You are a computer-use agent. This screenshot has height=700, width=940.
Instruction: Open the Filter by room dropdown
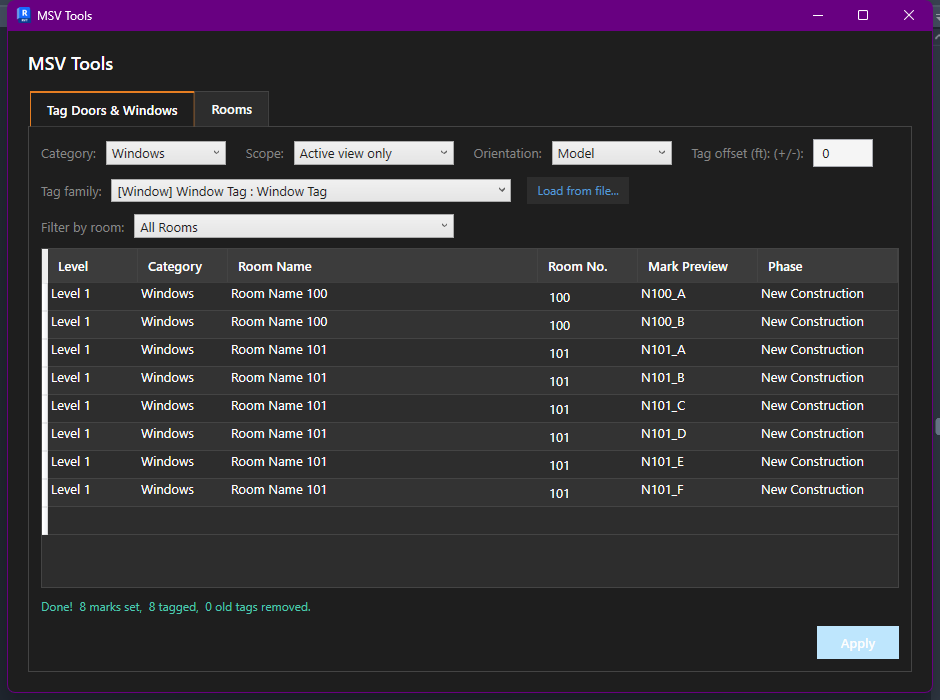[x=294, y=227]
